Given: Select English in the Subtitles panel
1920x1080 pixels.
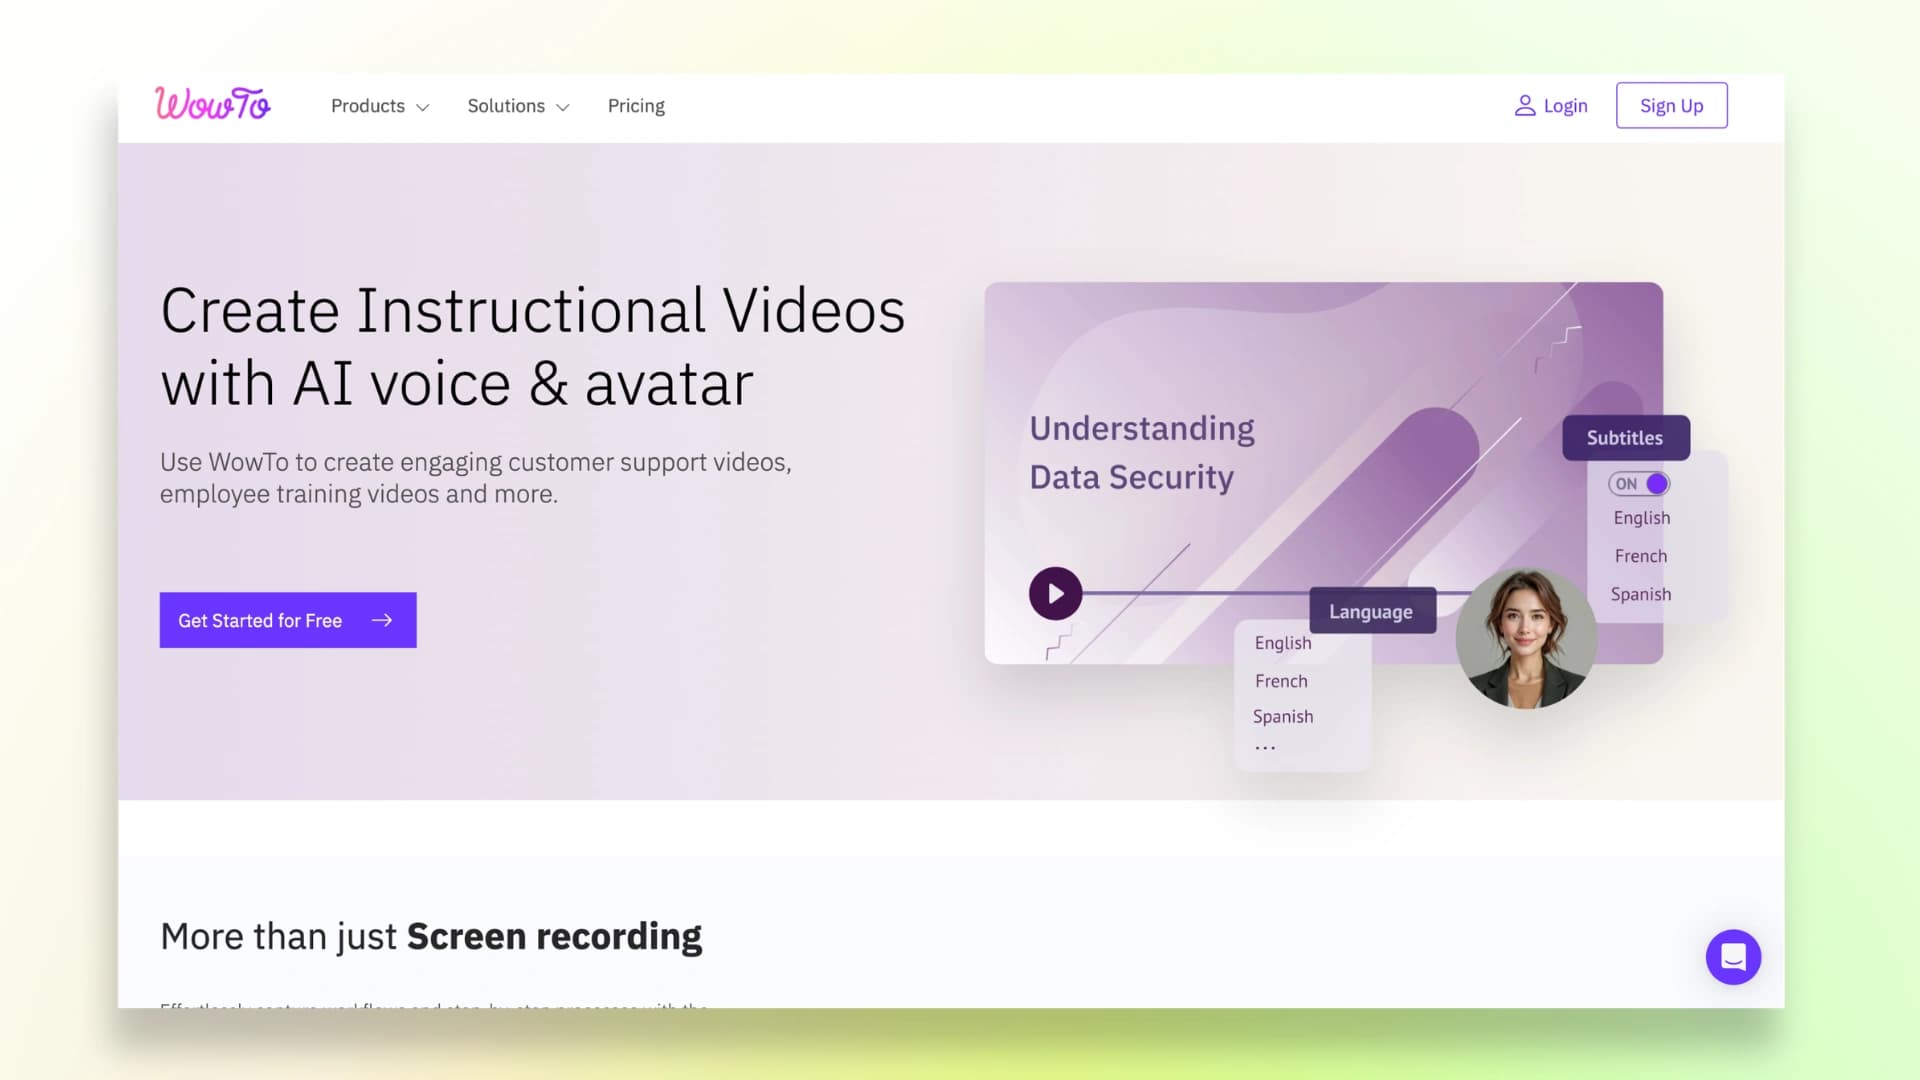Looking at the screenshot, I should (1641, 517).
